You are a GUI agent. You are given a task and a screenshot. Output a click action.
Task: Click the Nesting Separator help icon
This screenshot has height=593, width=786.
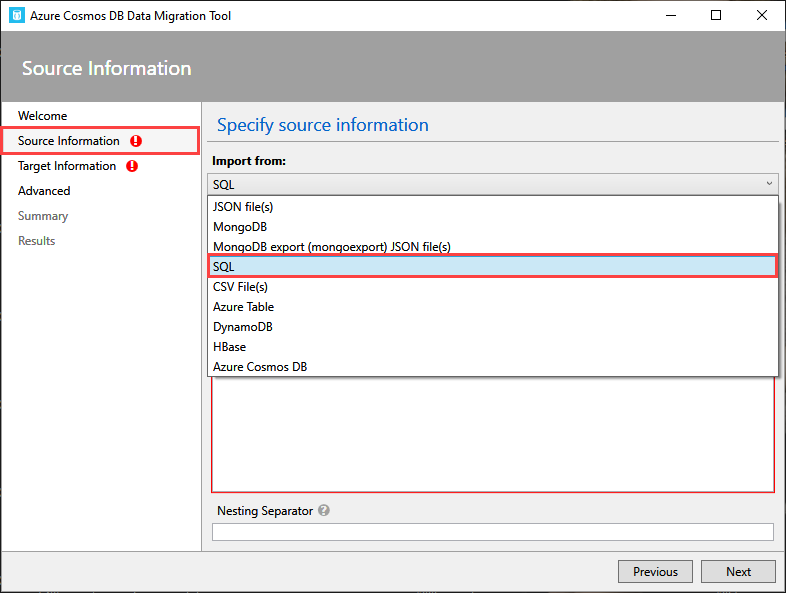pos(324,510)
